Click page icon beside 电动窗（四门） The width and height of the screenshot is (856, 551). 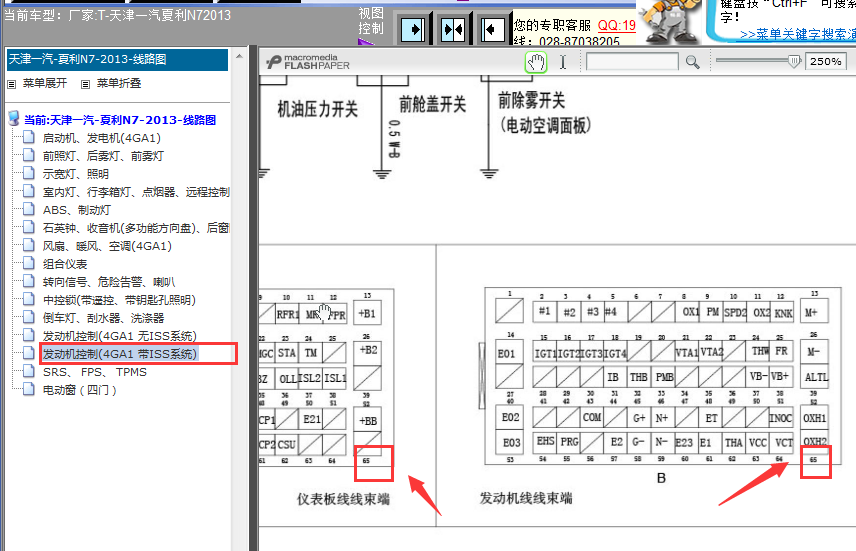(29, 390)
